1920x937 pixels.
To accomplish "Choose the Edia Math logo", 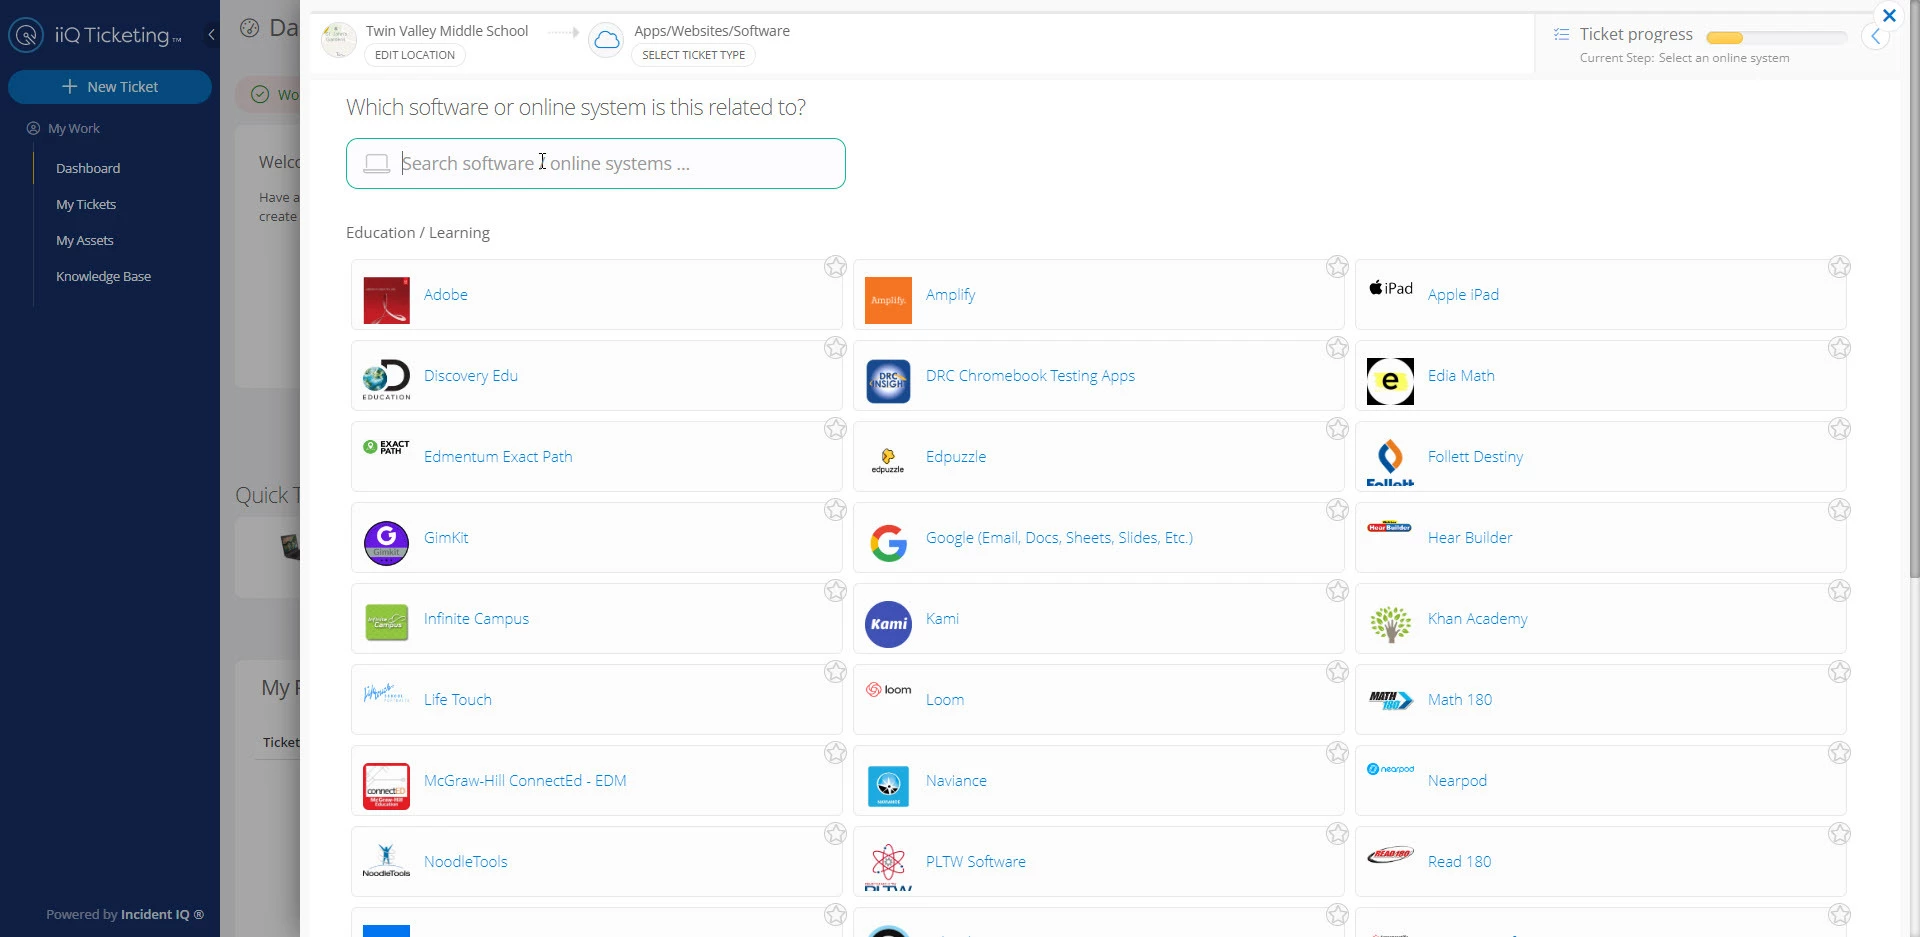I will 1390,381.
